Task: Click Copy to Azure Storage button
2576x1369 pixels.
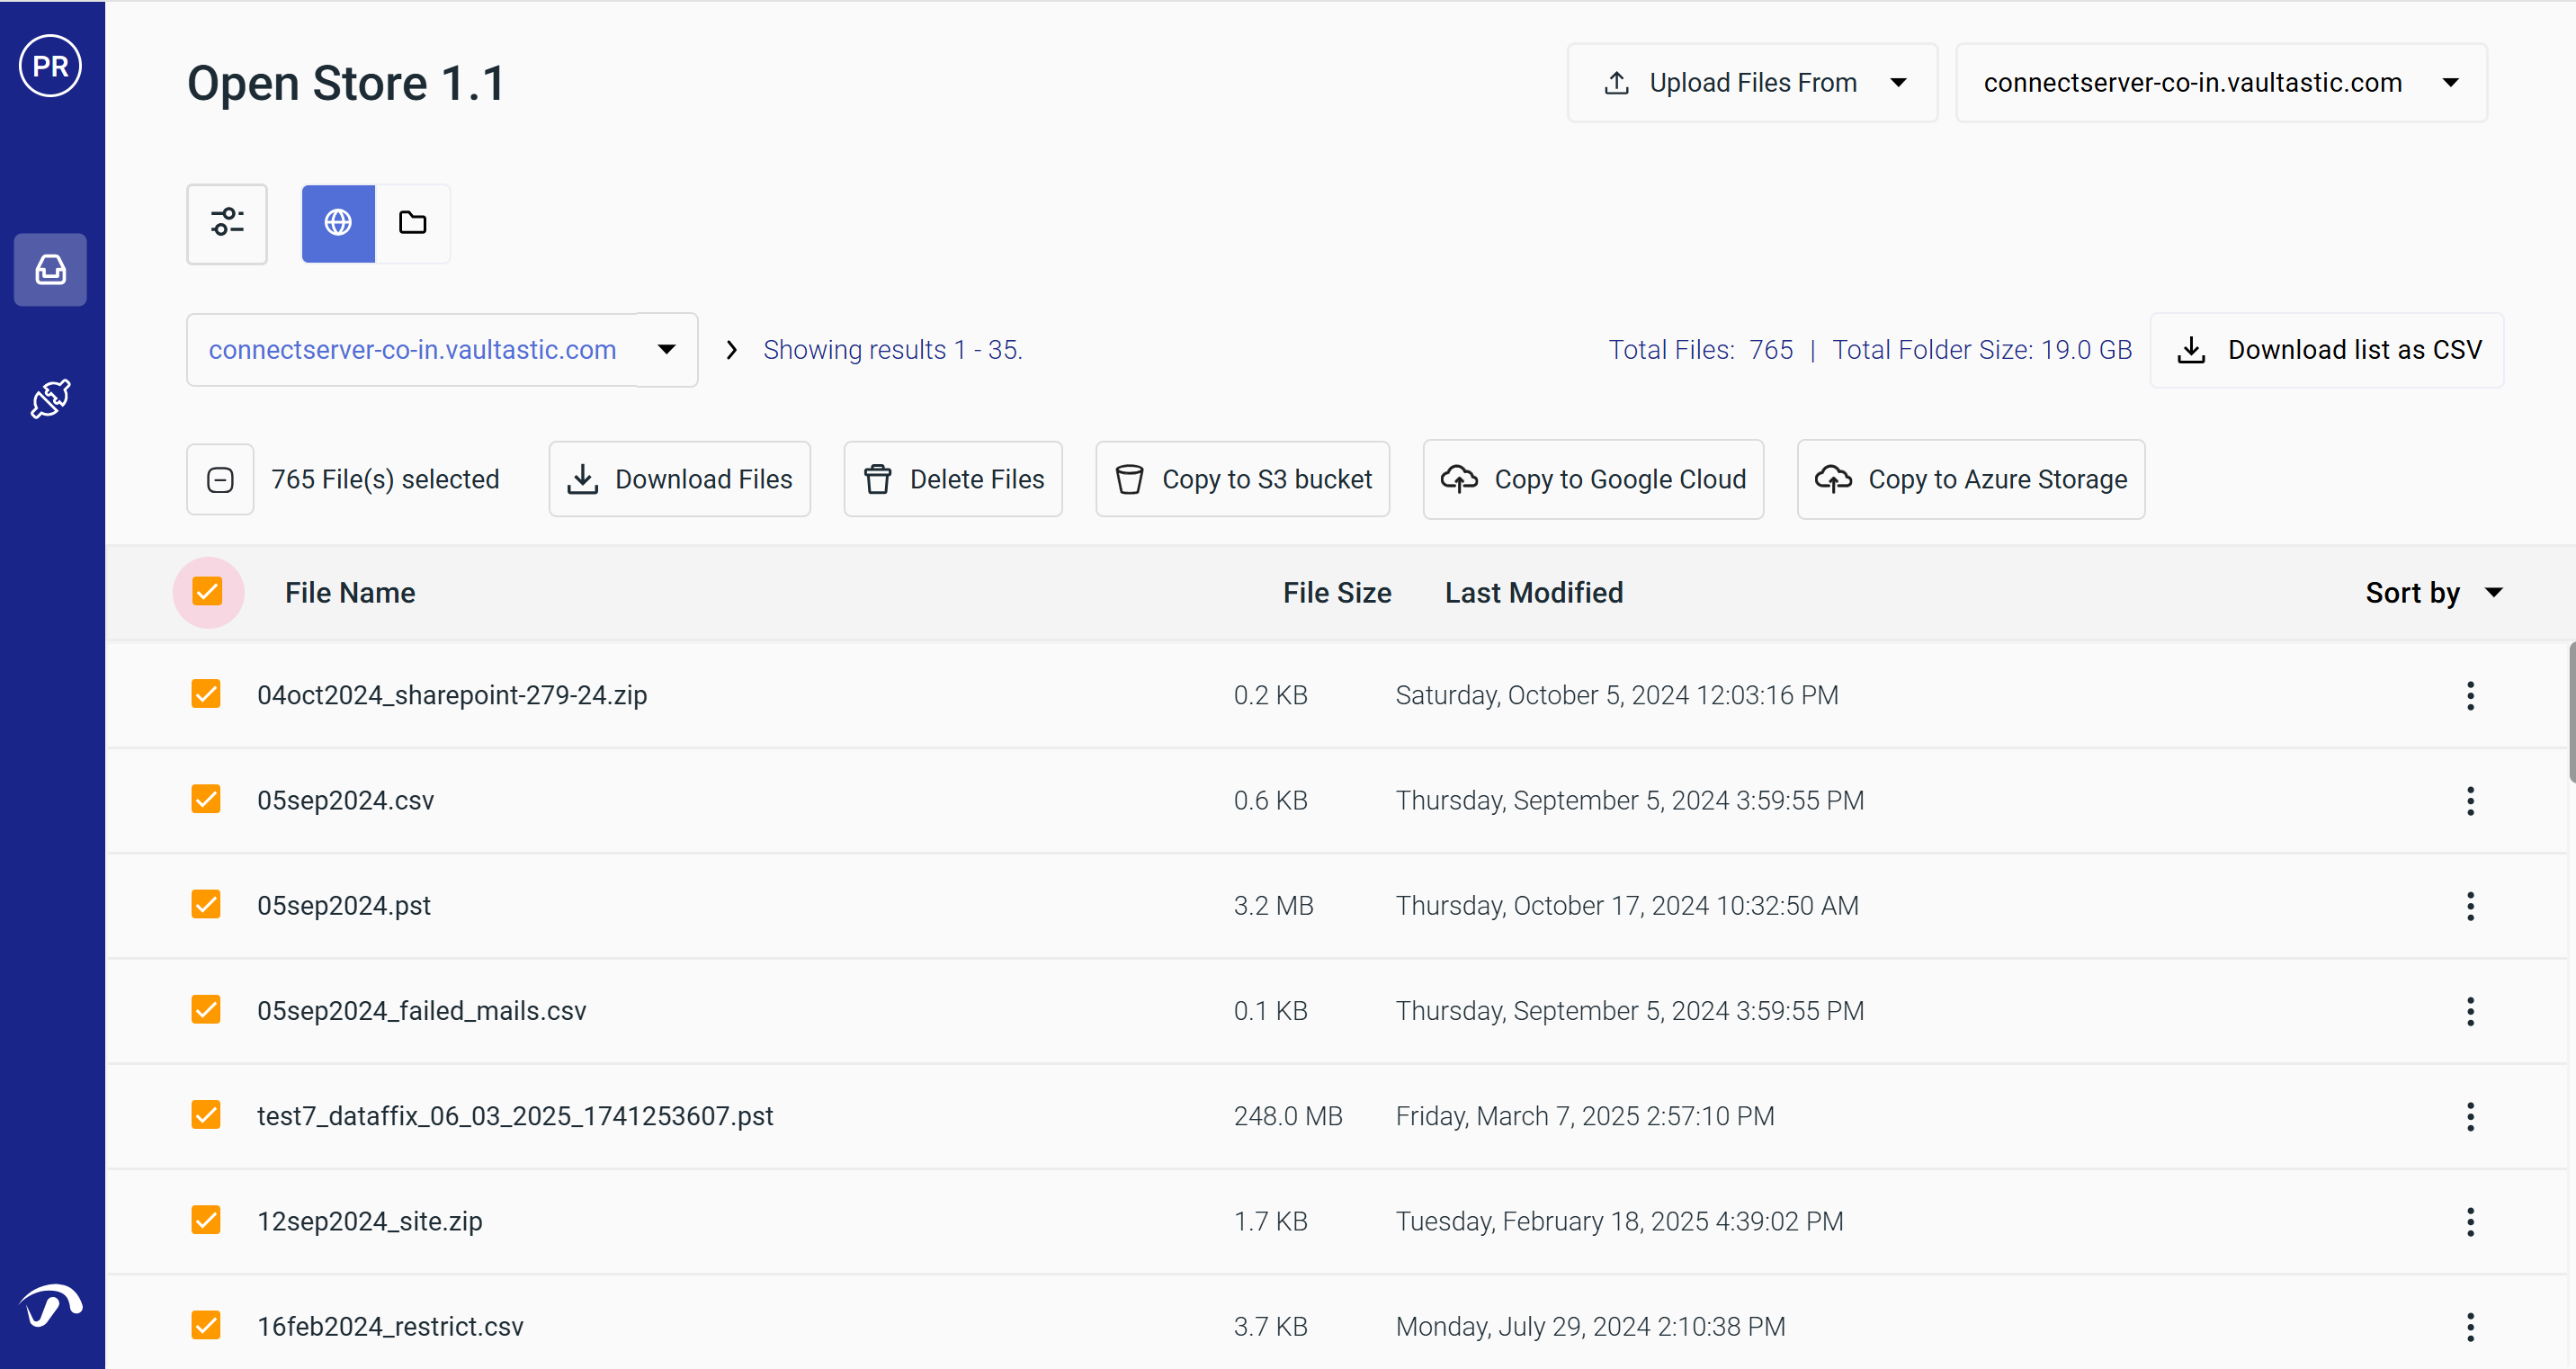Action: point(1970,480)
